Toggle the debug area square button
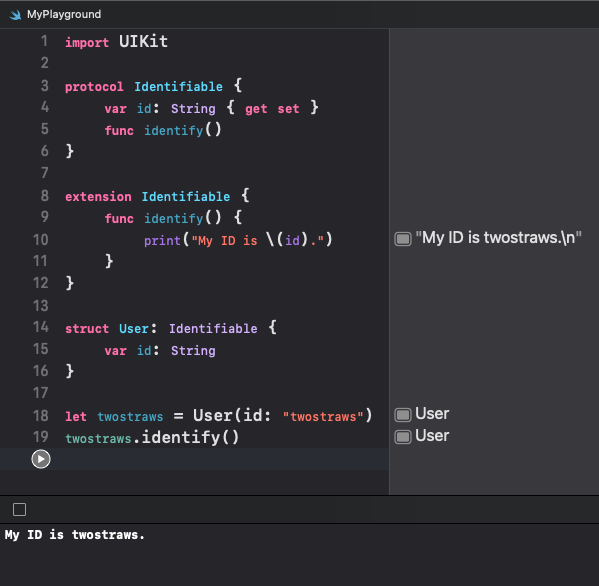 click(x=19, y=509)
